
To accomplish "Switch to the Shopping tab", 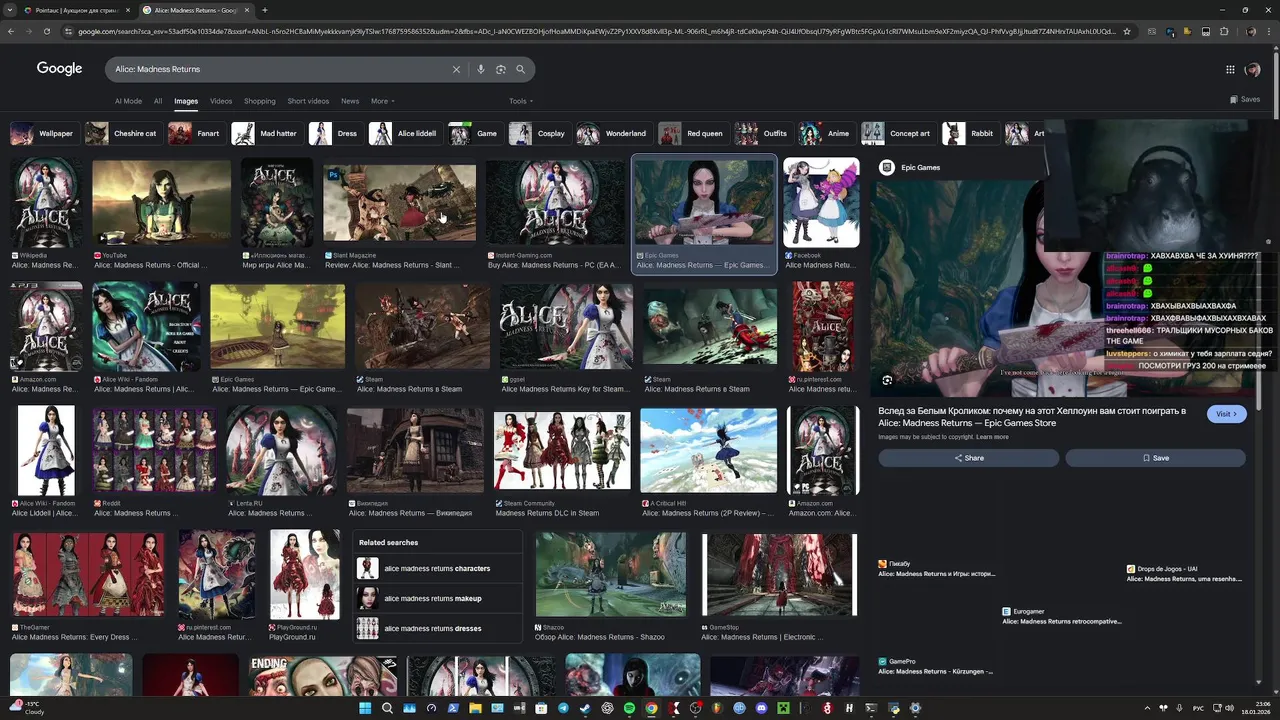I will pyautogui.click(x=259, y=101).
